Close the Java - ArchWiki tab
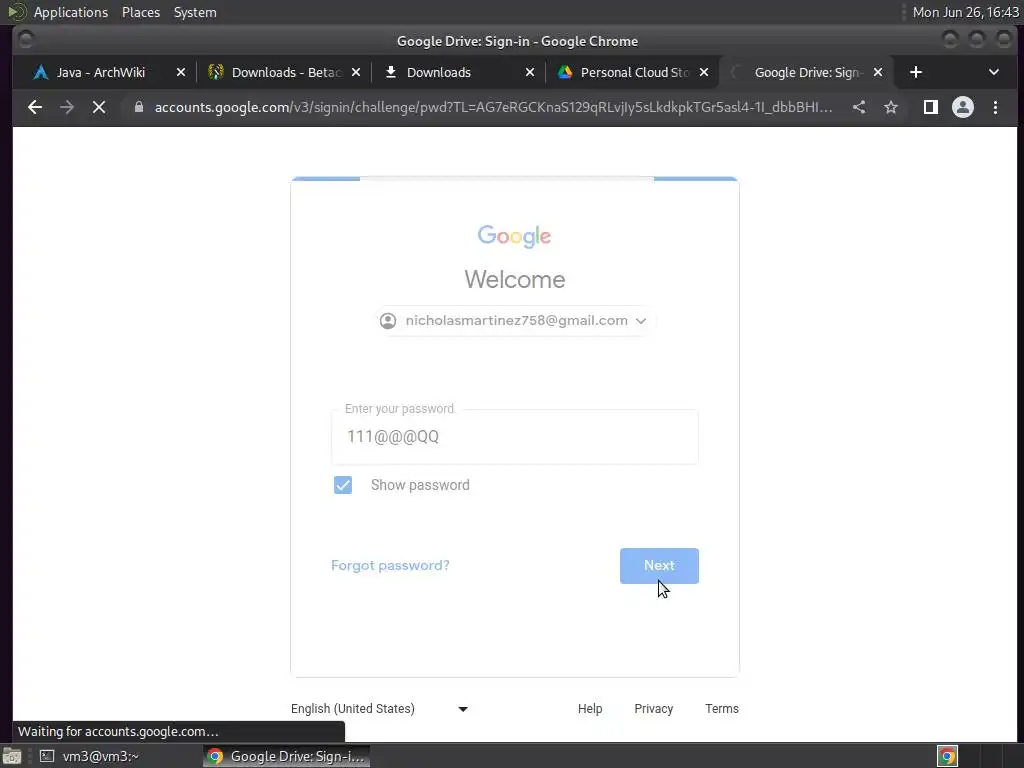1024x768 pixels. click(181, 72)
